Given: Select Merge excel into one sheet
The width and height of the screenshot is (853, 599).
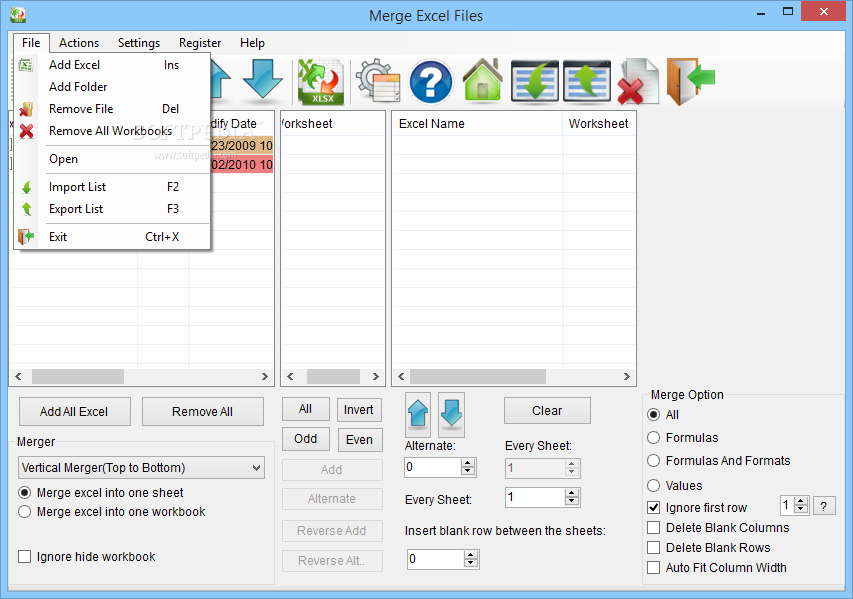Looking at the screenshot, I should (24, 492).
